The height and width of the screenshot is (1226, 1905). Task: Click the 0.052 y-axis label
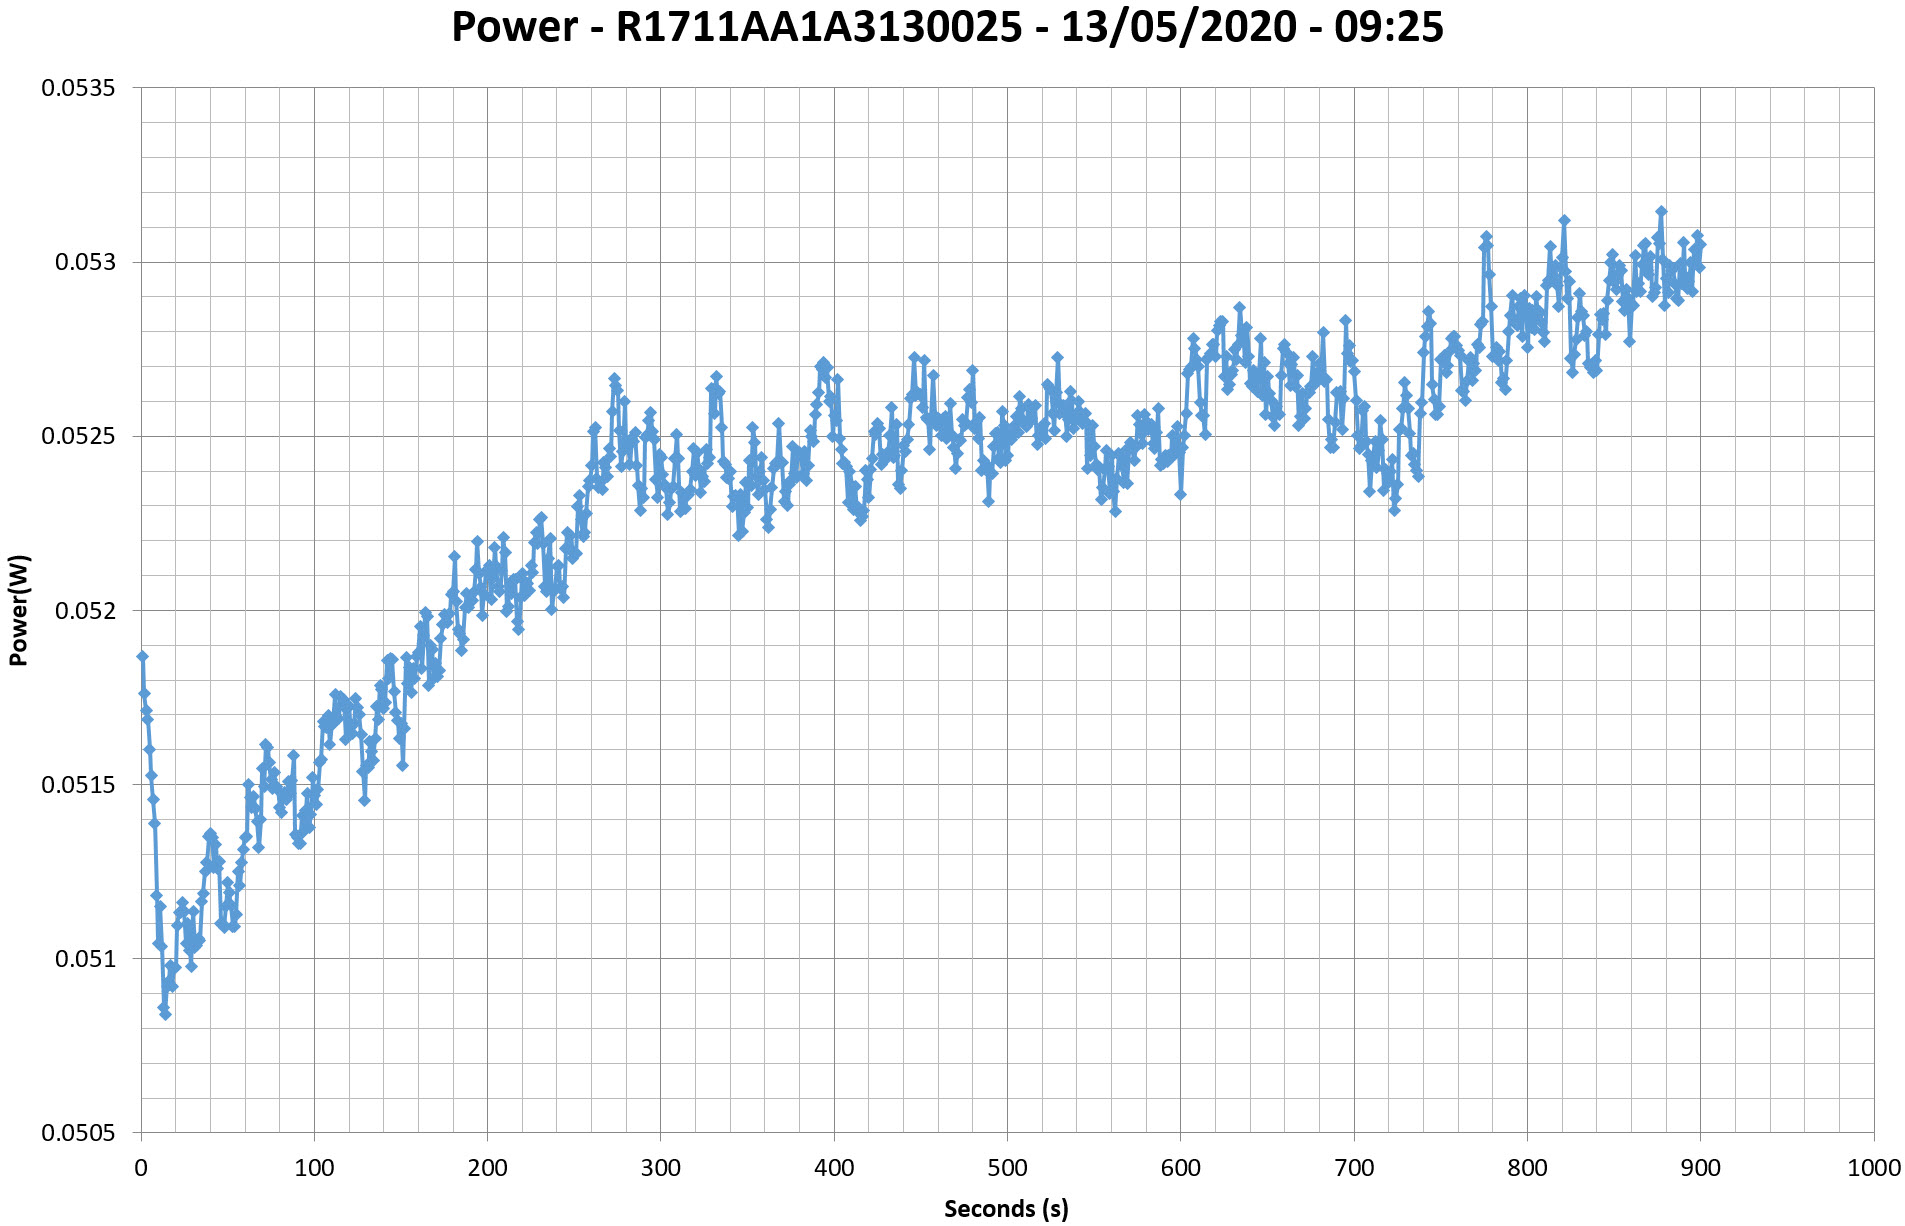pyautogui.click(x=84, y=610)
